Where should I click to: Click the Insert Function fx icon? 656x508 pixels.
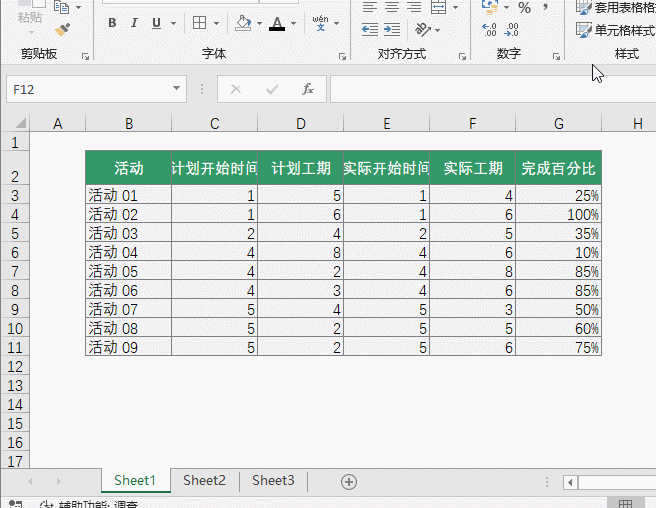[308, 89]
